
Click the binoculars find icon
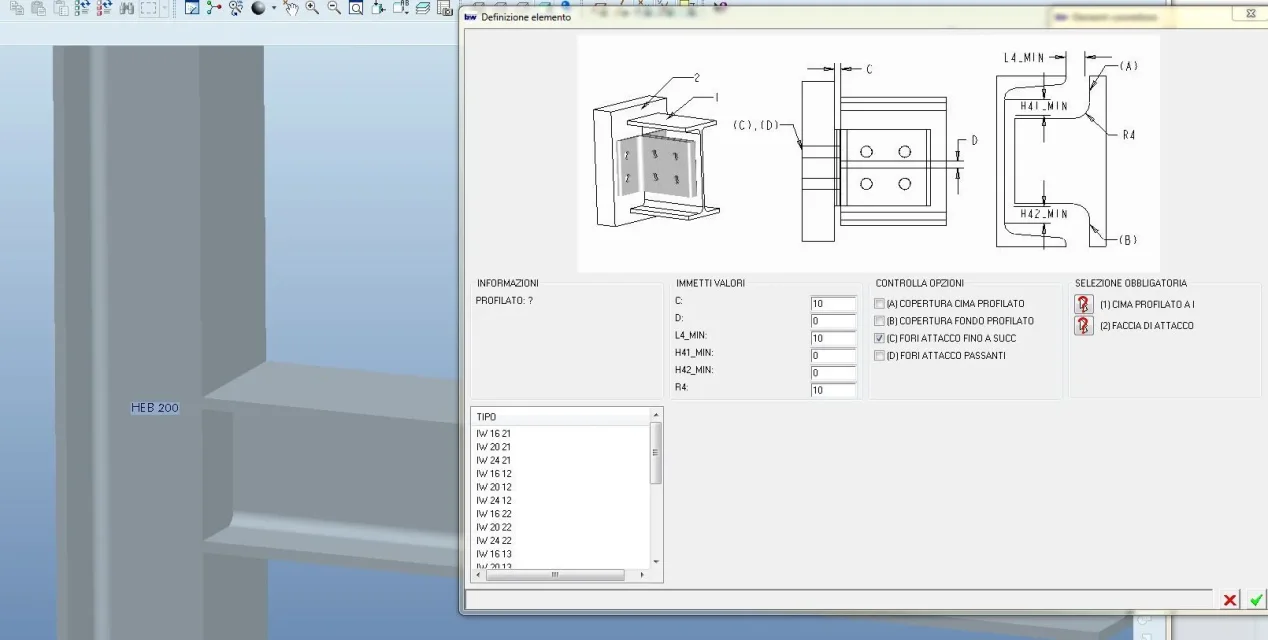pos(127,8)
